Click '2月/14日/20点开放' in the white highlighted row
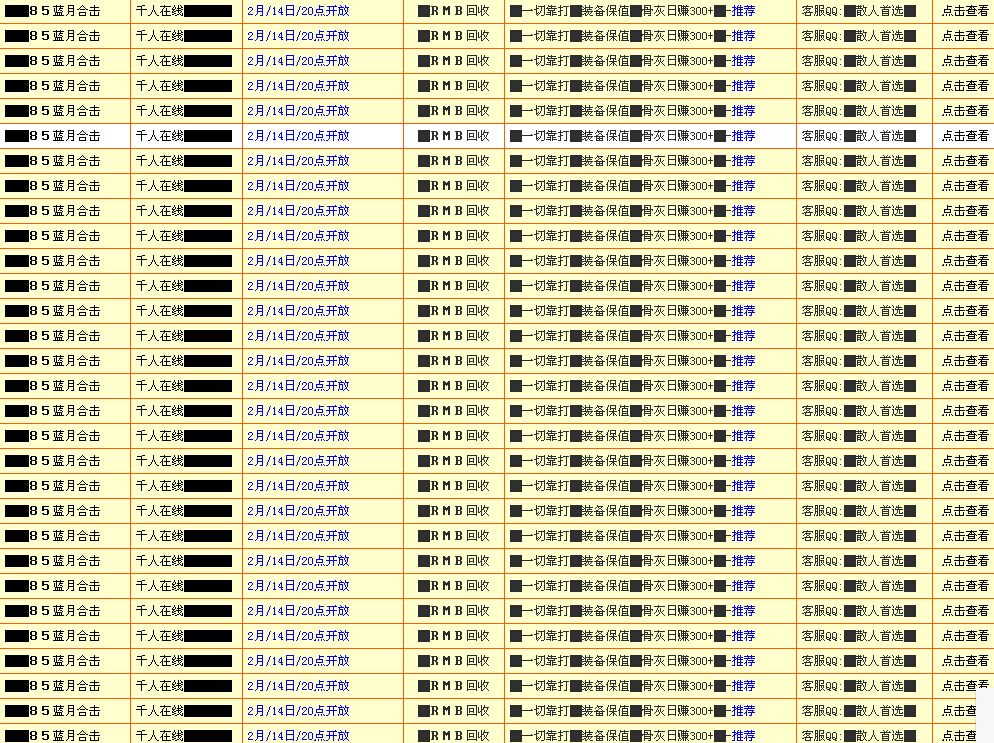 pyautogui.click(x=298, y=136)
